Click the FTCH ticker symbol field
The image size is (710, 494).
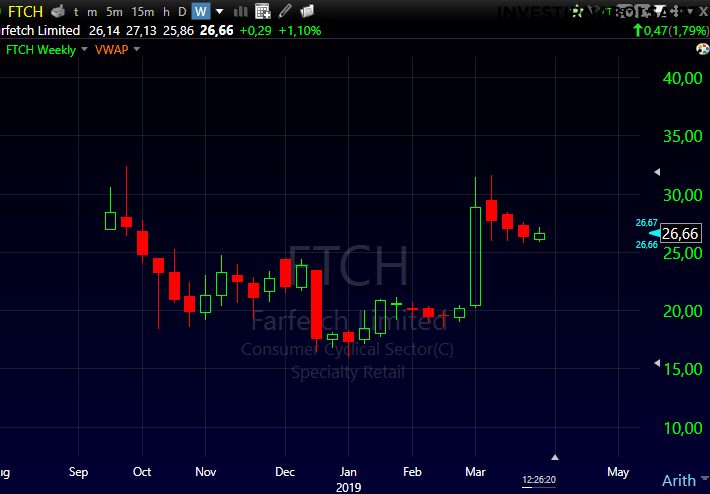[x=25, y=11]
